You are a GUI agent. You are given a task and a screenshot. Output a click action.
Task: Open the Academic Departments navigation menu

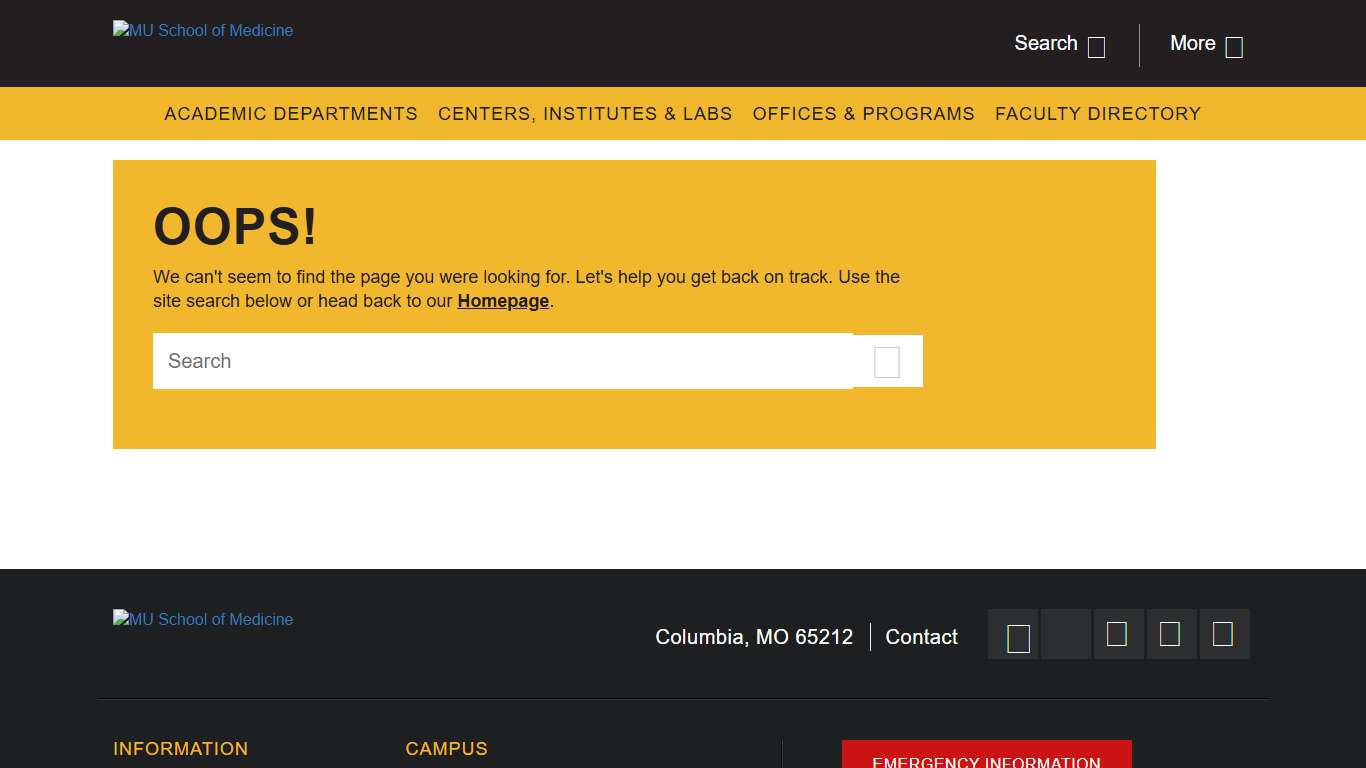tap(291, 113)
